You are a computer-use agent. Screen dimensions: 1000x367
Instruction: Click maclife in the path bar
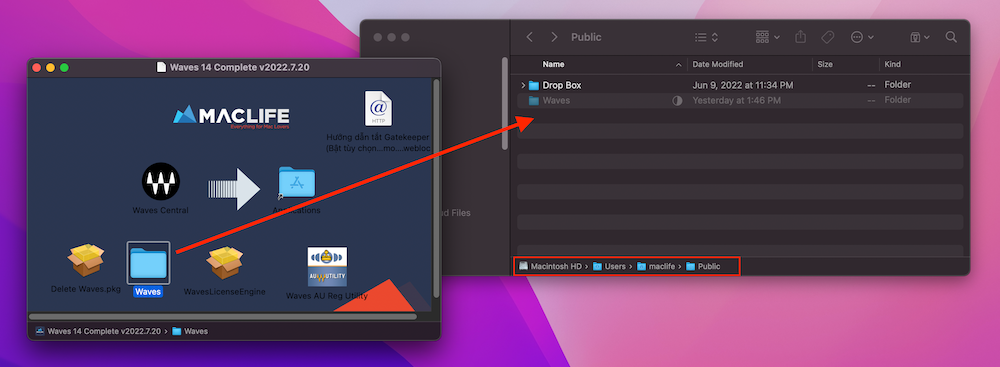pyautogui.click(x=656, y=266)
